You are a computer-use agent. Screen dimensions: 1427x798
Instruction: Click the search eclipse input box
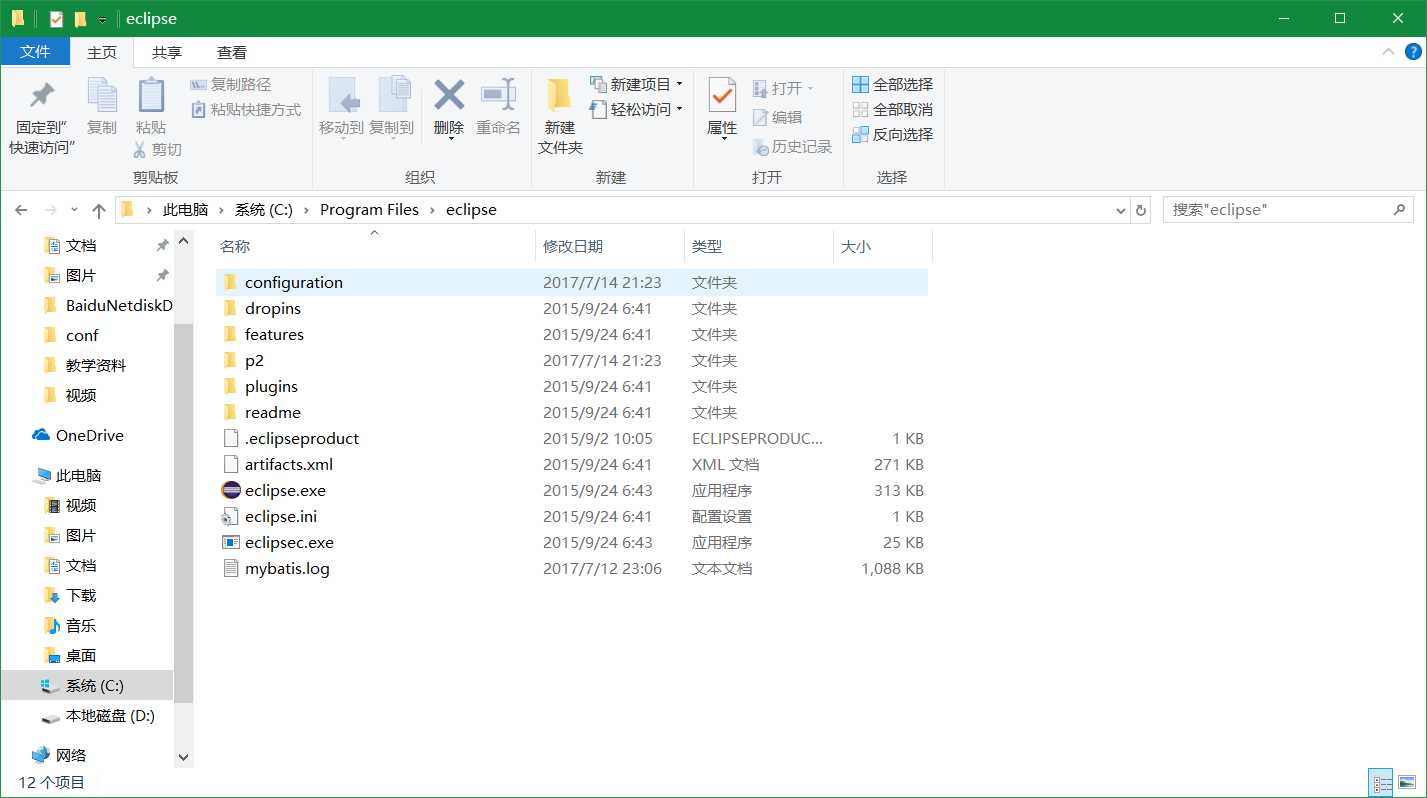1288,210
